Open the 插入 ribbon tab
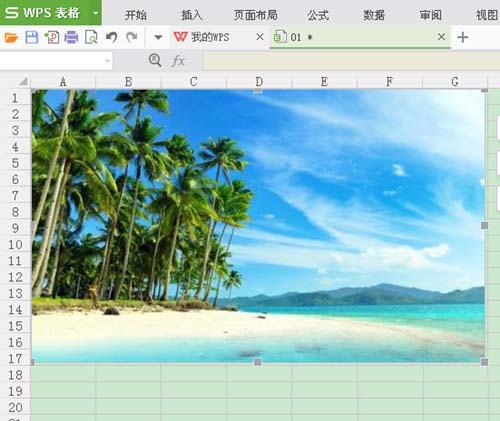Viewport: 500px width, 421px height. [192, 15]
